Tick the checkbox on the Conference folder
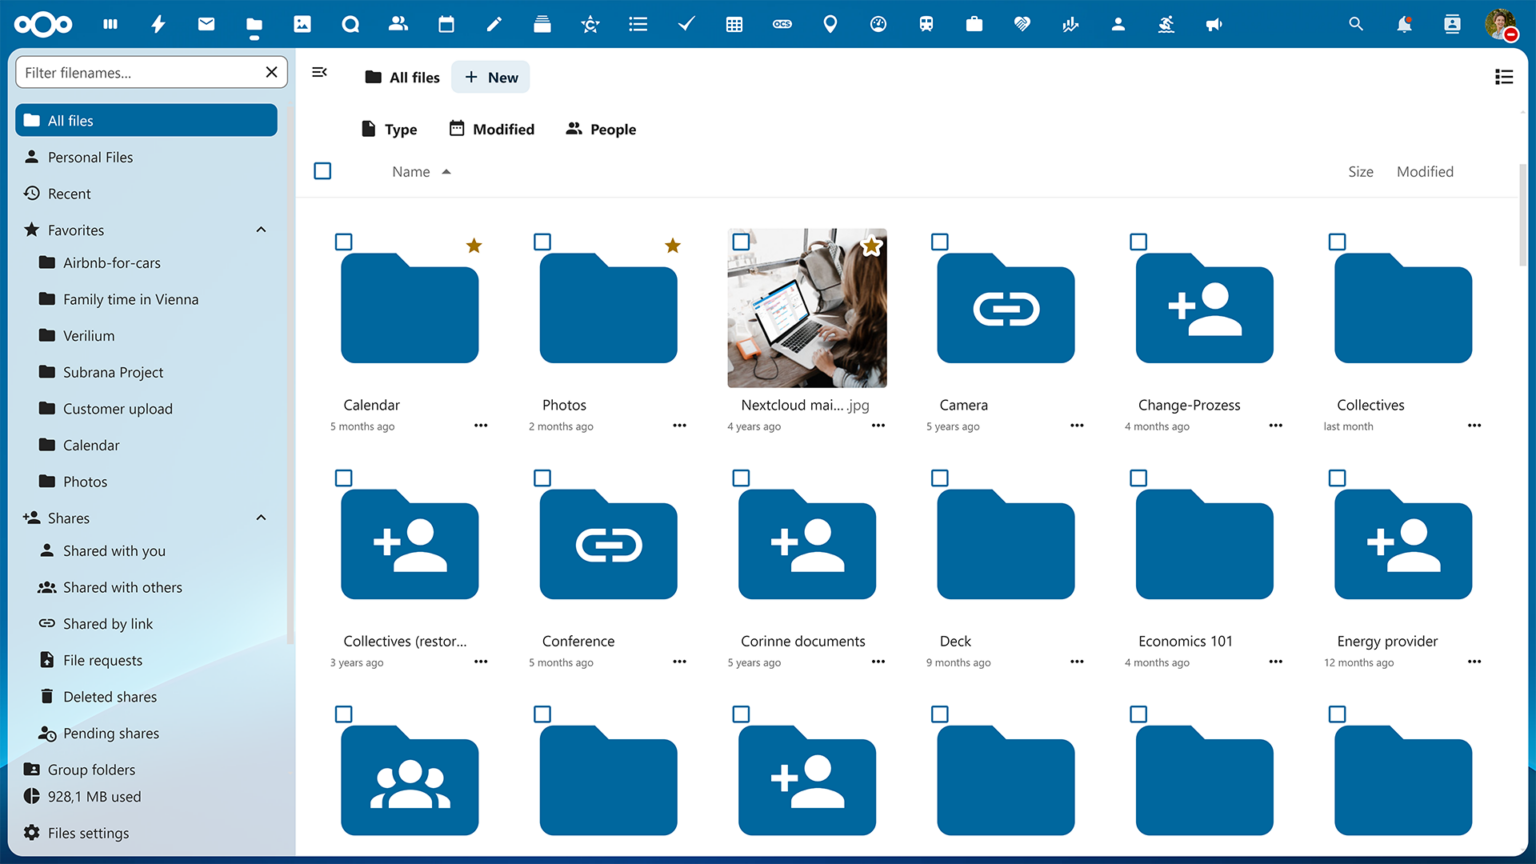The height and width of the screenshot is (864, 1536). click(542, 478)
